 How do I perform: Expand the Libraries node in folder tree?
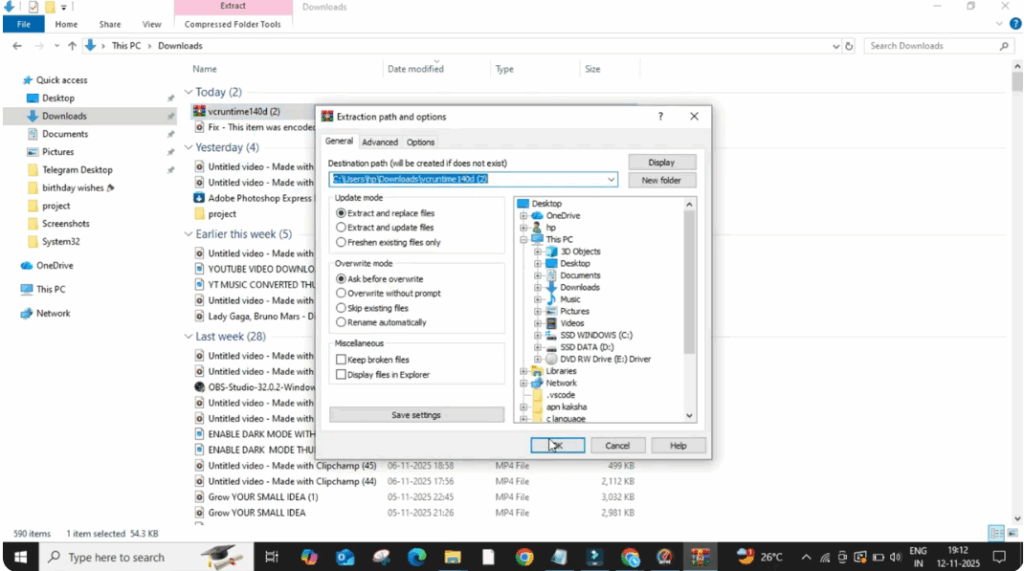click(523, 371)
